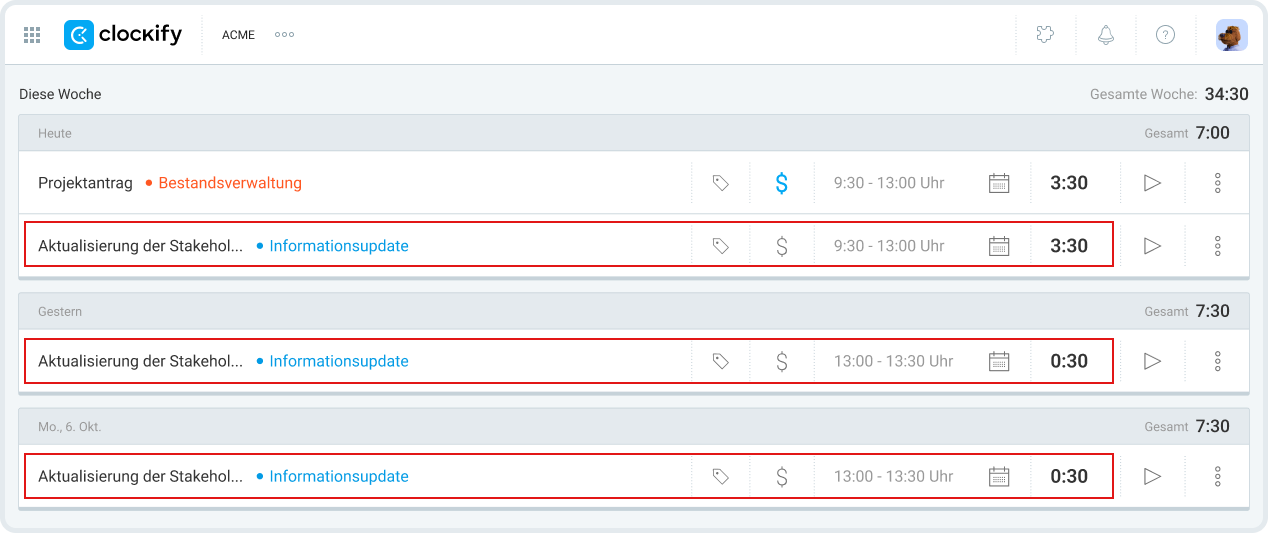Start timer for the Projektantrag entry
The image size is (1268, 533).
tap(1152, 183)
